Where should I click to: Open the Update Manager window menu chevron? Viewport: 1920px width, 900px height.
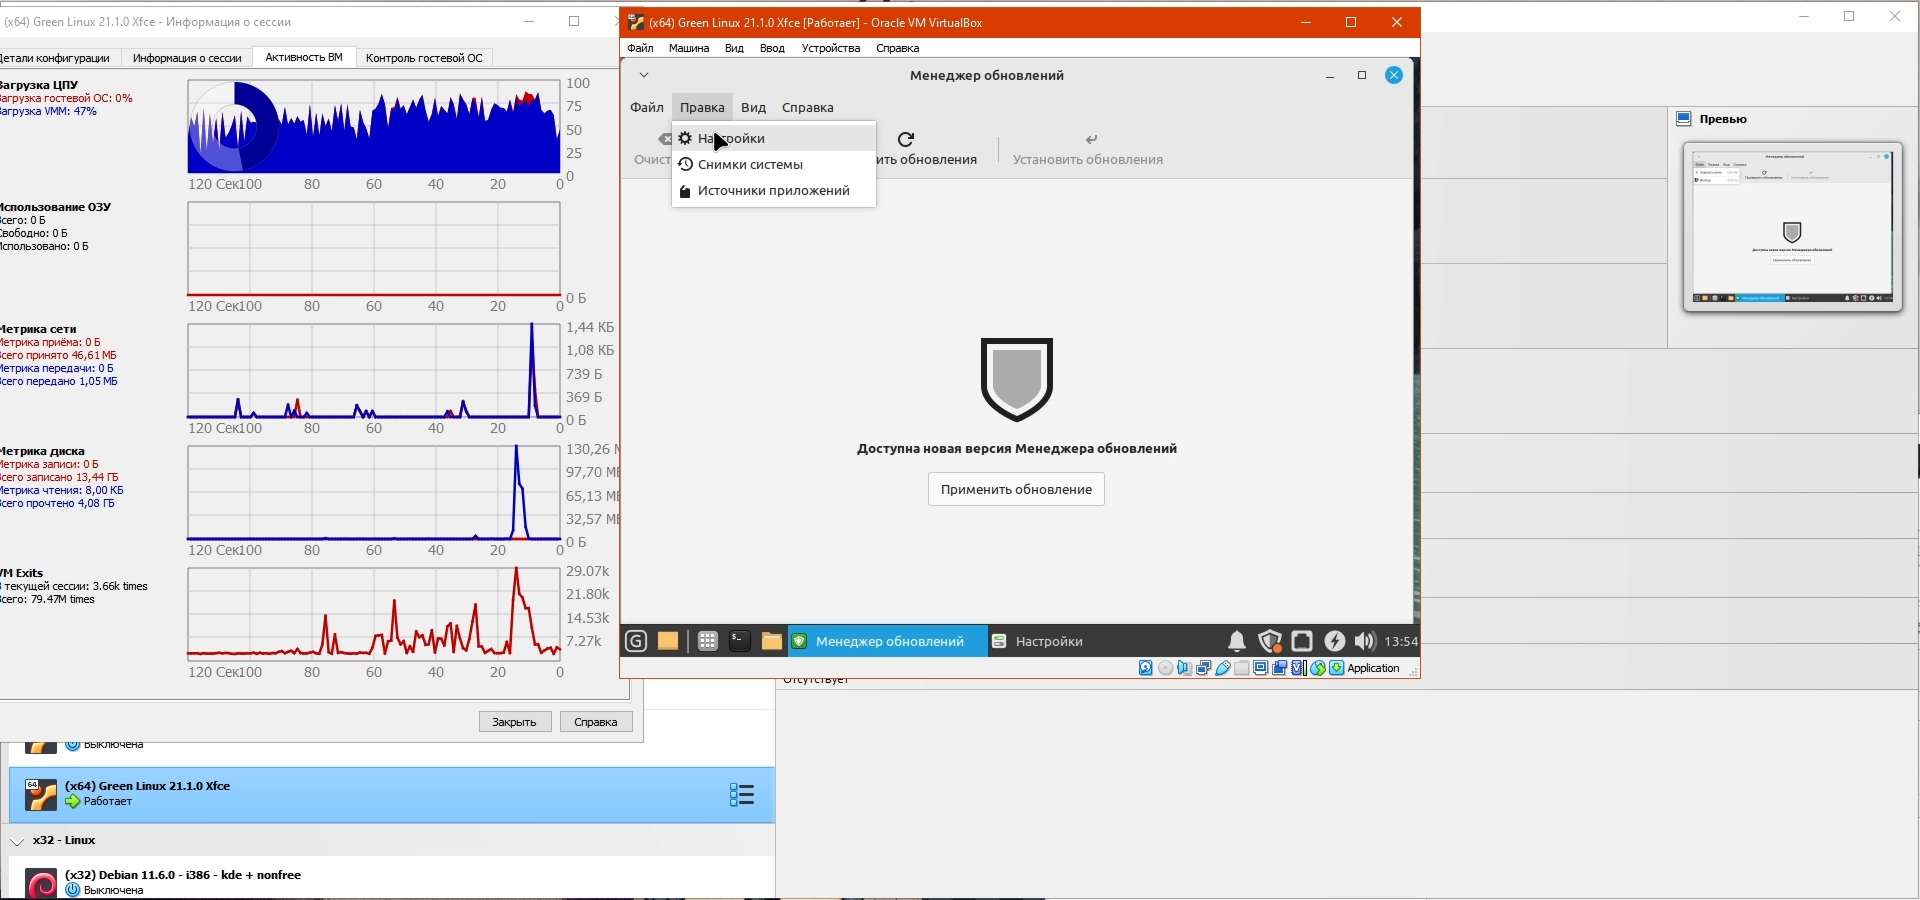pyautogui.click(x=644, y=75)
